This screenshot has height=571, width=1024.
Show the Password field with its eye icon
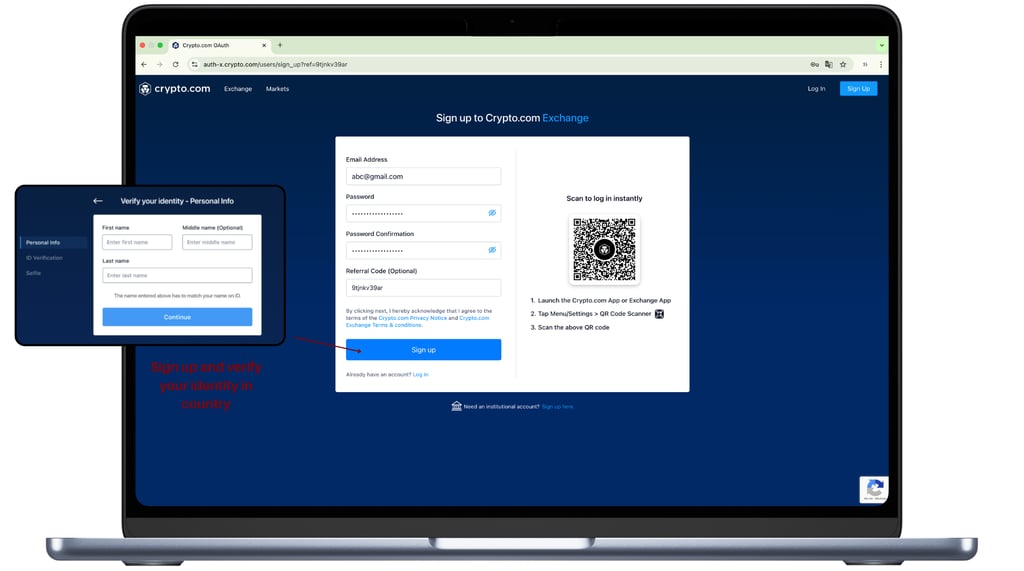point(492,213)
